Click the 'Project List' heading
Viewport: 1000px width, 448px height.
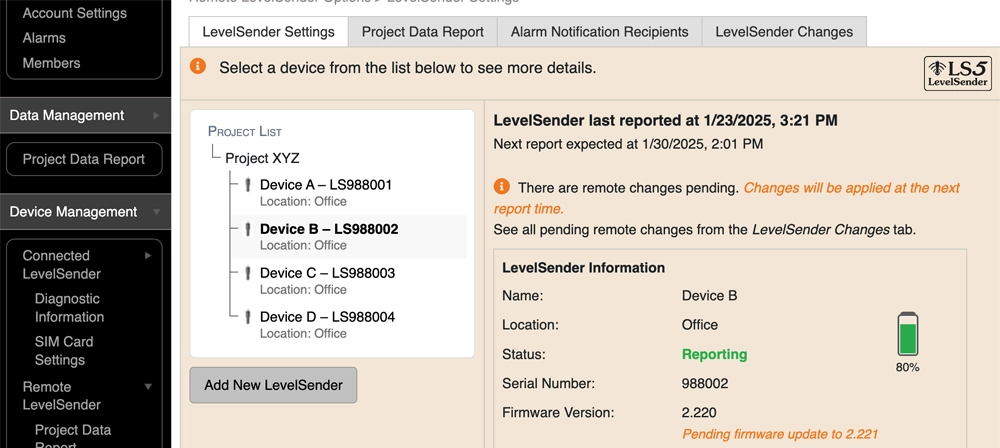(245, 131)
